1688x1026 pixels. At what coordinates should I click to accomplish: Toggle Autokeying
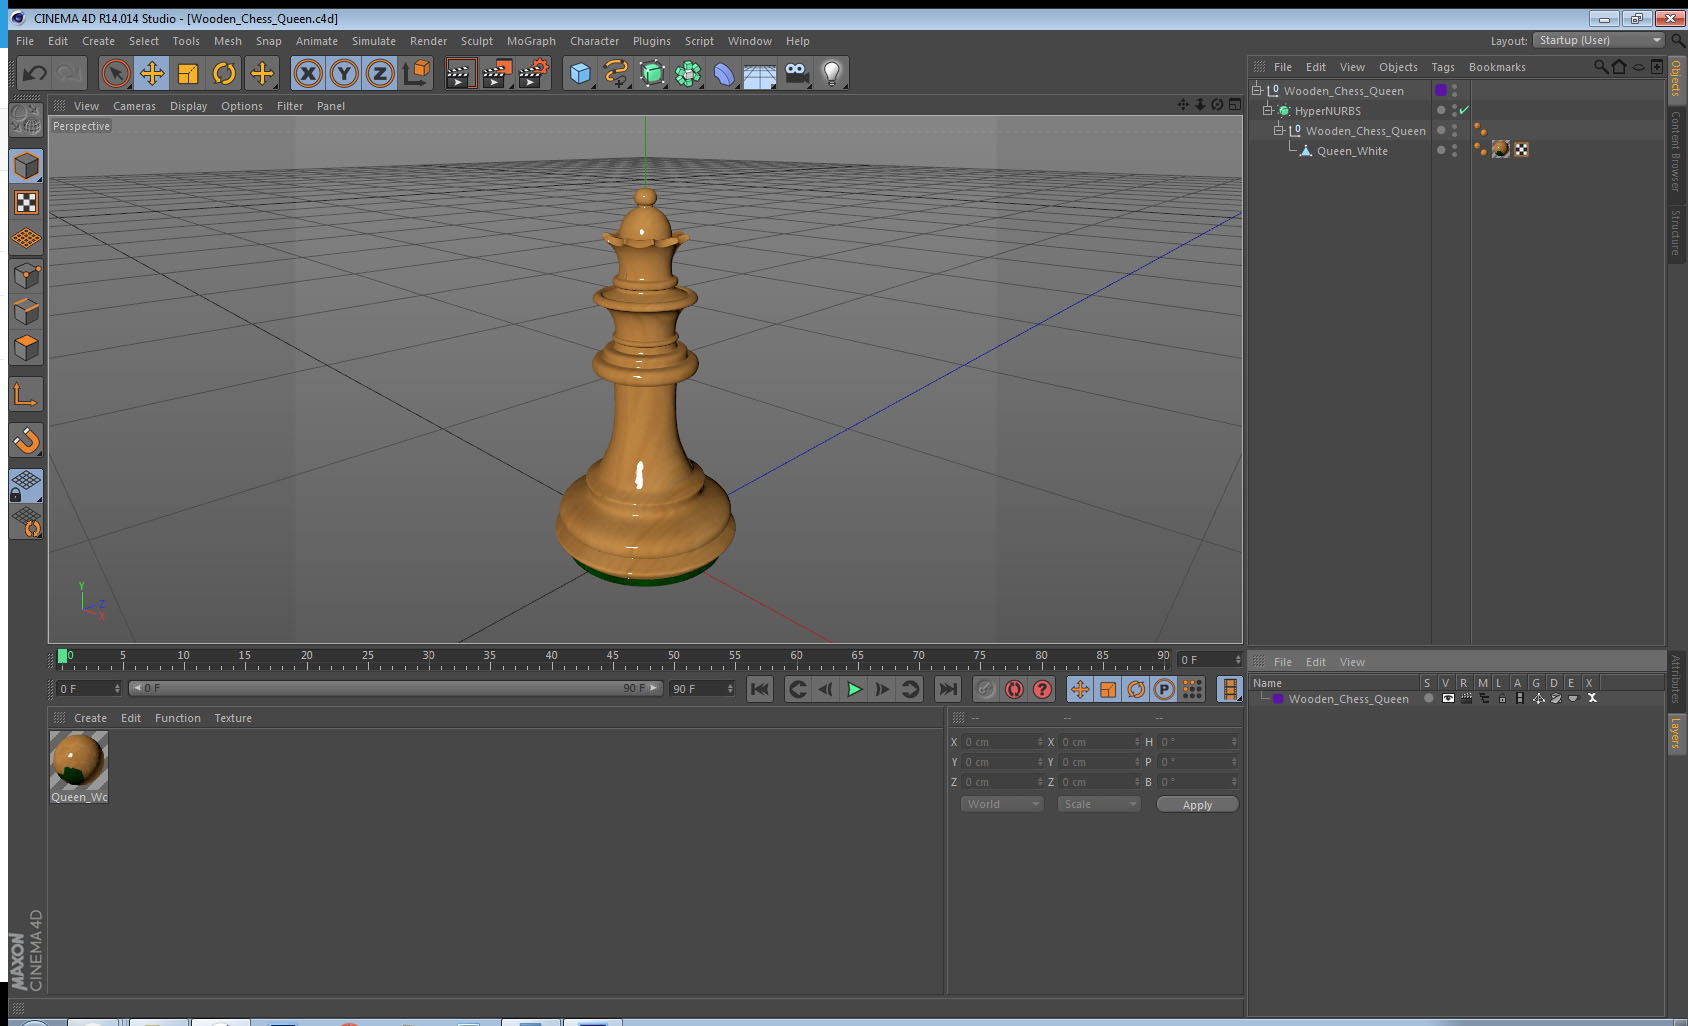point(1014,689)
